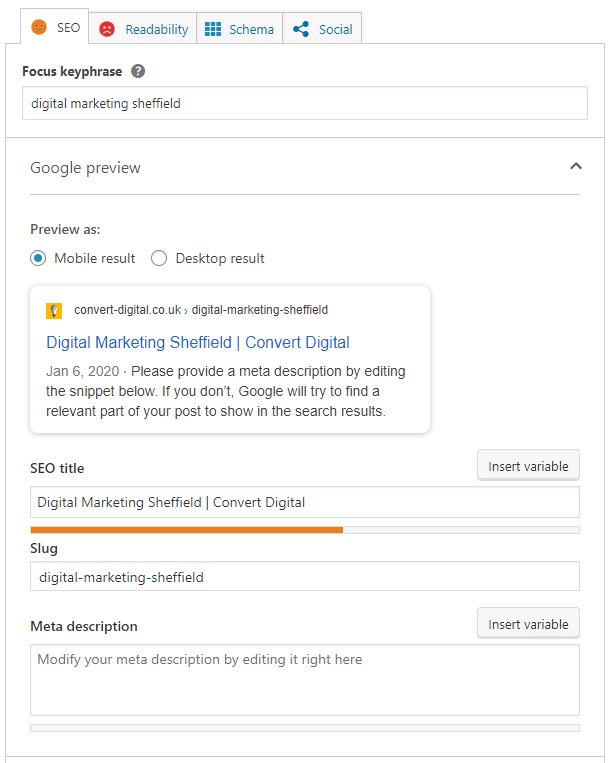Click the red sad face Readability icon
Viewport: 610px width, 763px height.
click(x=107, y=29)
